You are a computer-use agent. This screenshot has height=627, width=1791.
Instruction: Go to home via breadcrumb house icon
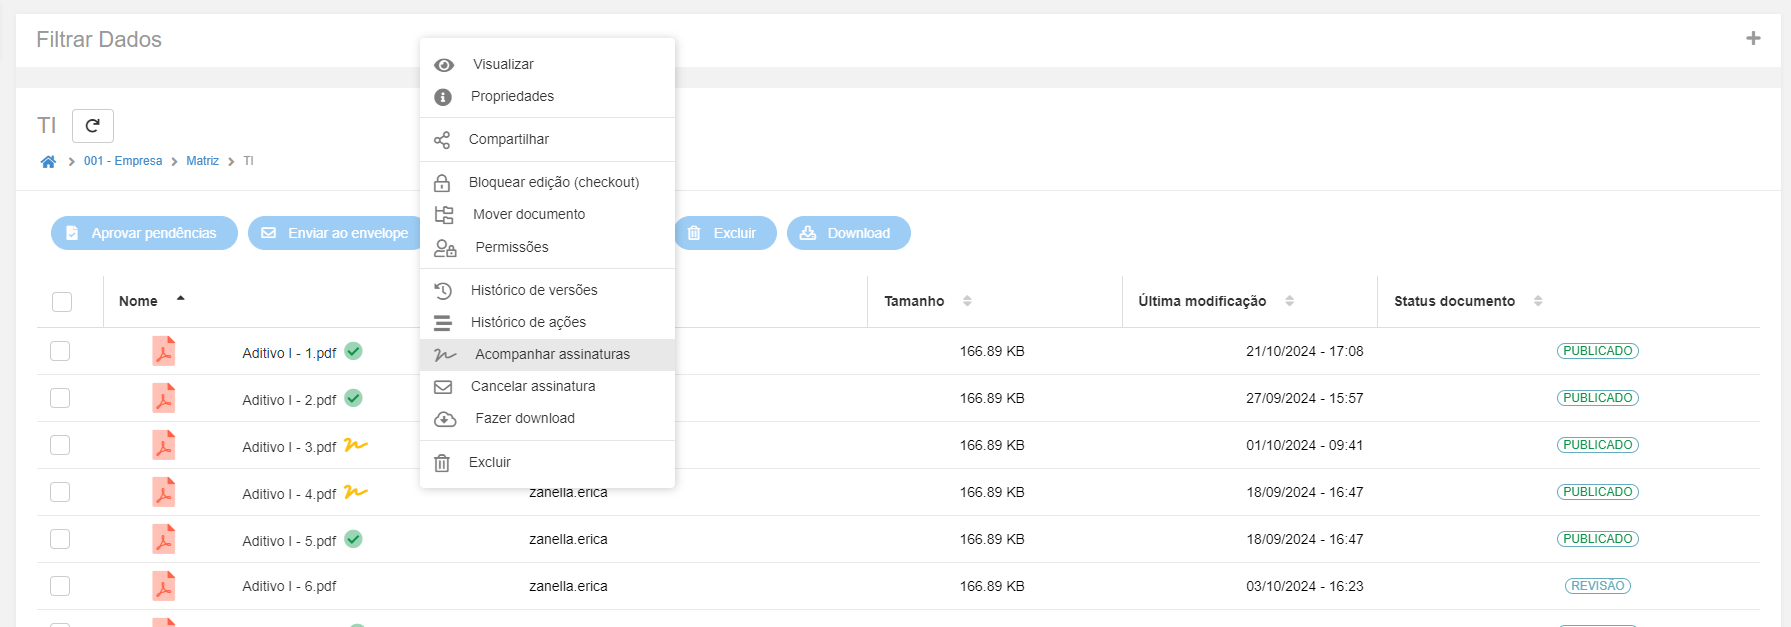click(x=48, y=161)
